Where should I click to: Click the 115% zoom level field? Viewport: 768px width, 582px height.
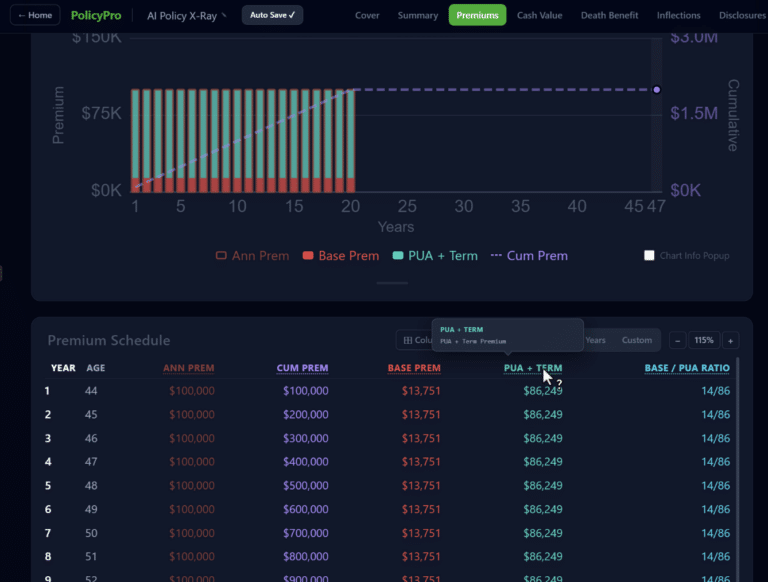click(x=703, y=340)
